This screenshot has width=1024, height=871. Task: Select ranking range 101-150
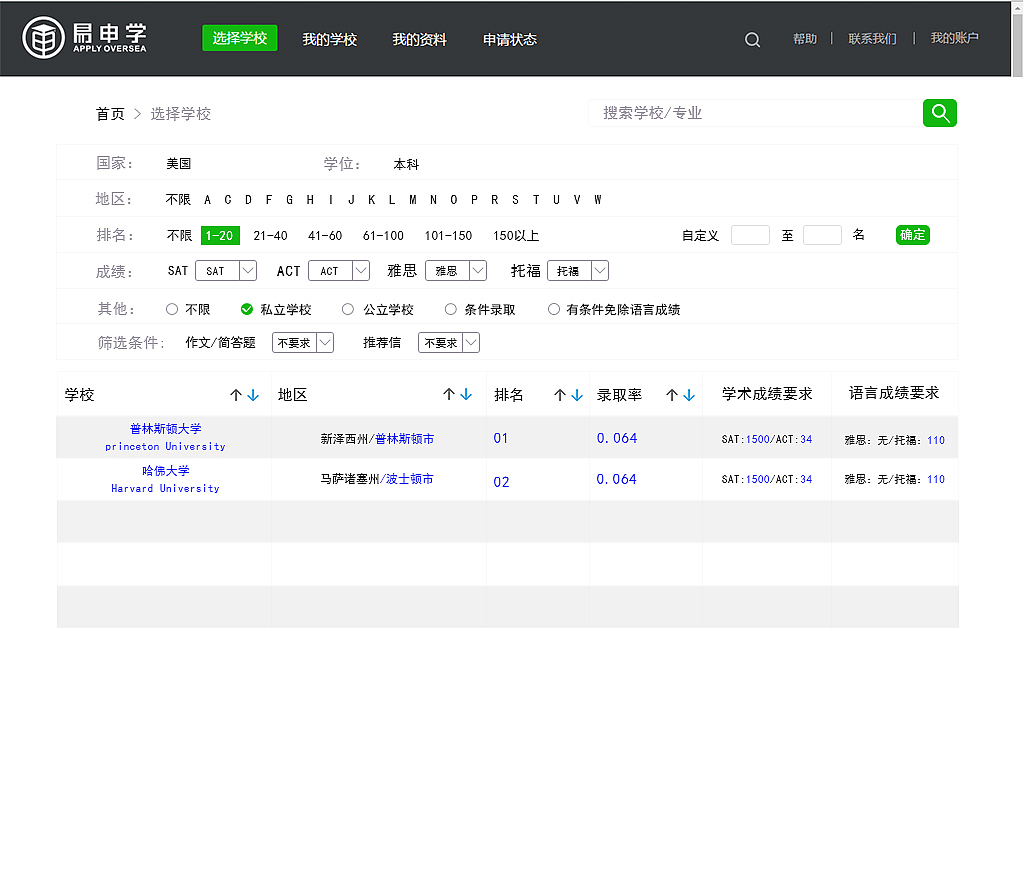pos(448,236)
